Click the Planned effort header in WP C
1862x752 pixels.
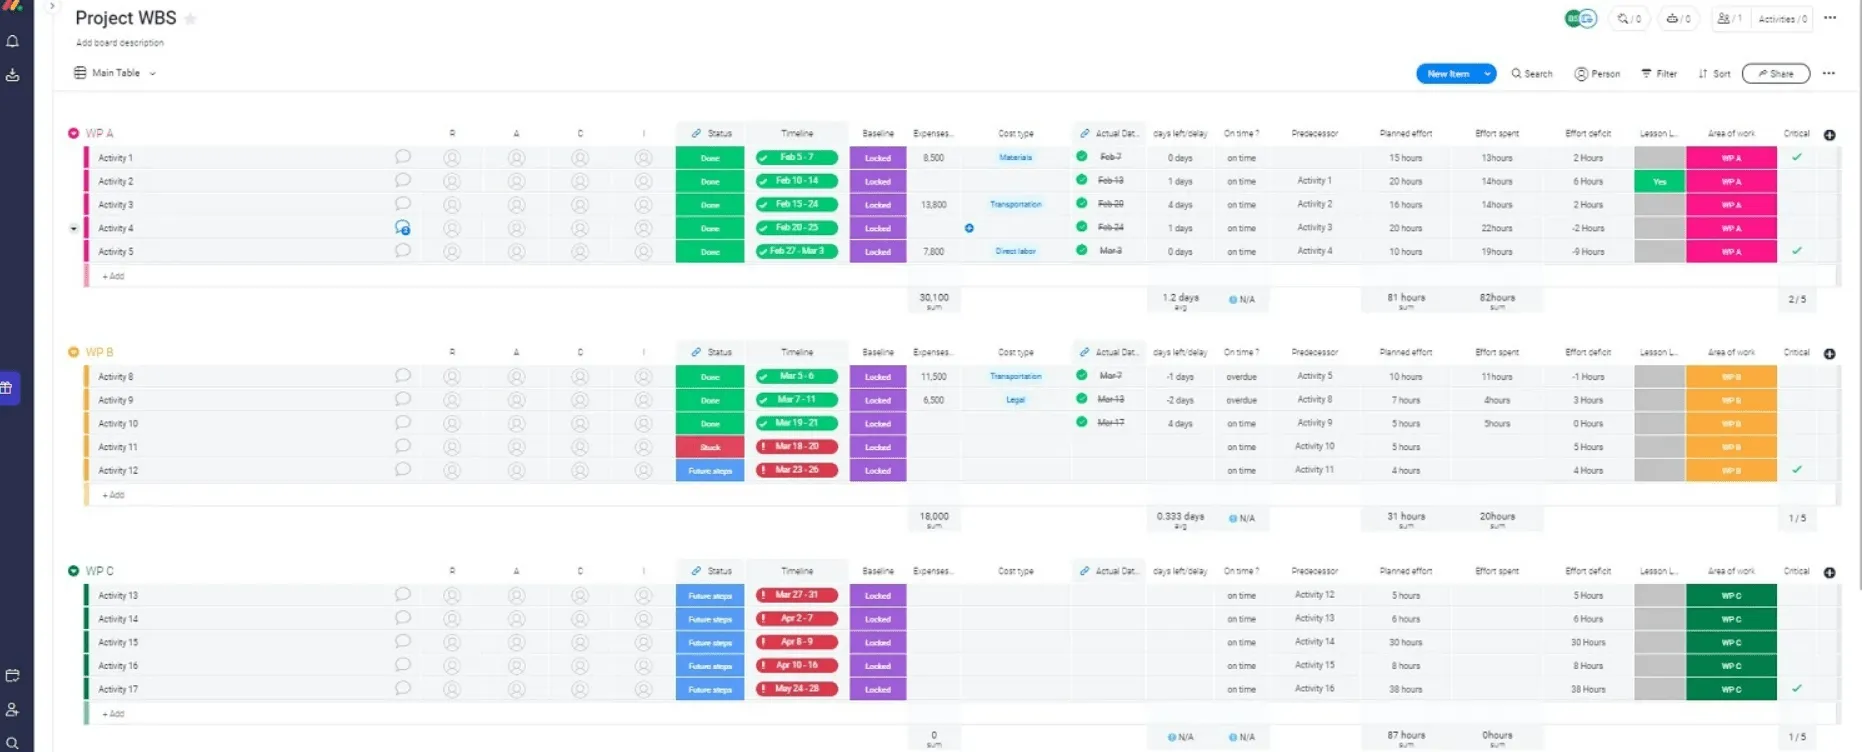coord(1405,571)
